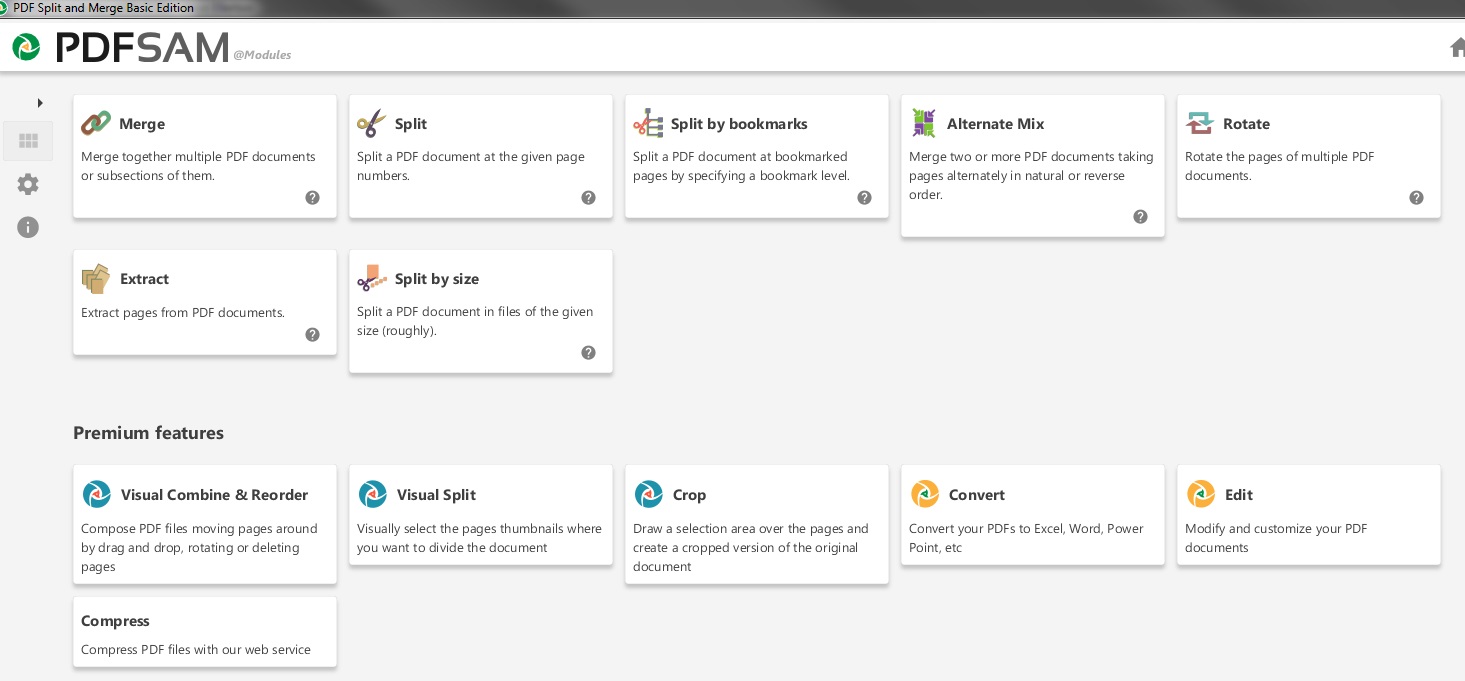Click the home icon at top right

[1457, 46]
